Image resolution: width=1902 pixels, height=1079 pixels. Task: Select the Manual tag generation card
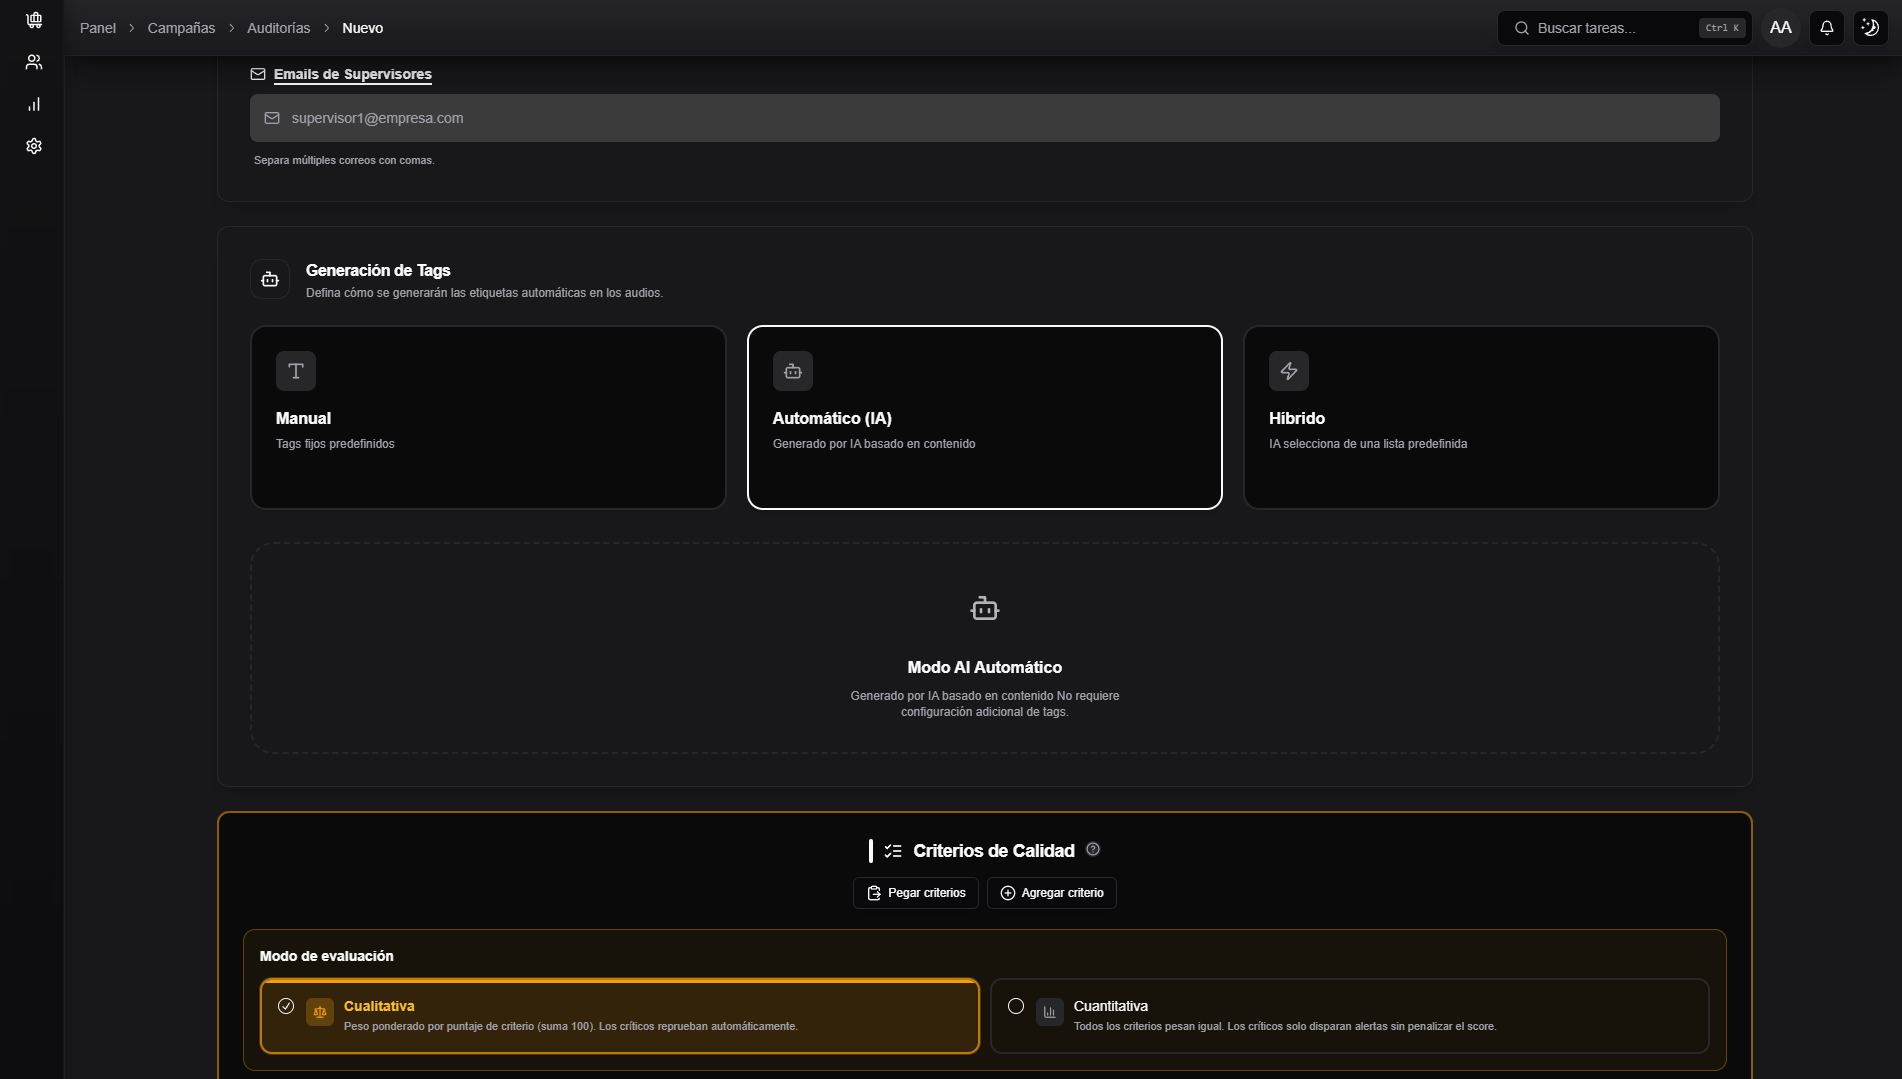pyautogui.click(x=488, y=417)
